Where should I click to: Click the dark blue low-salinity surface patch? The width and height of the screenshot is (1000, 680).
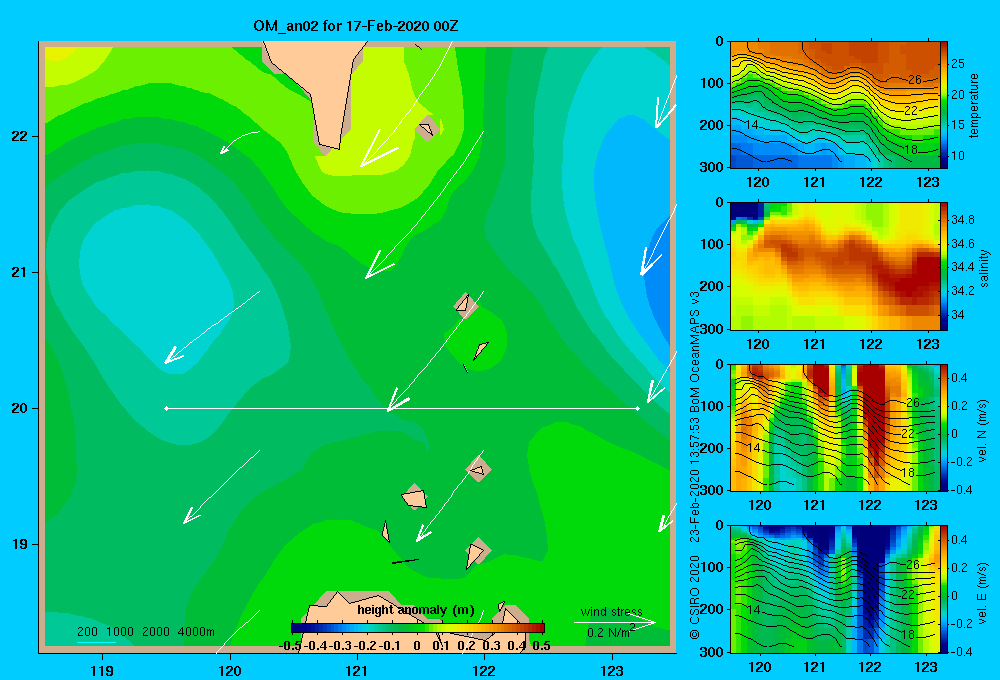coord(746,211)
